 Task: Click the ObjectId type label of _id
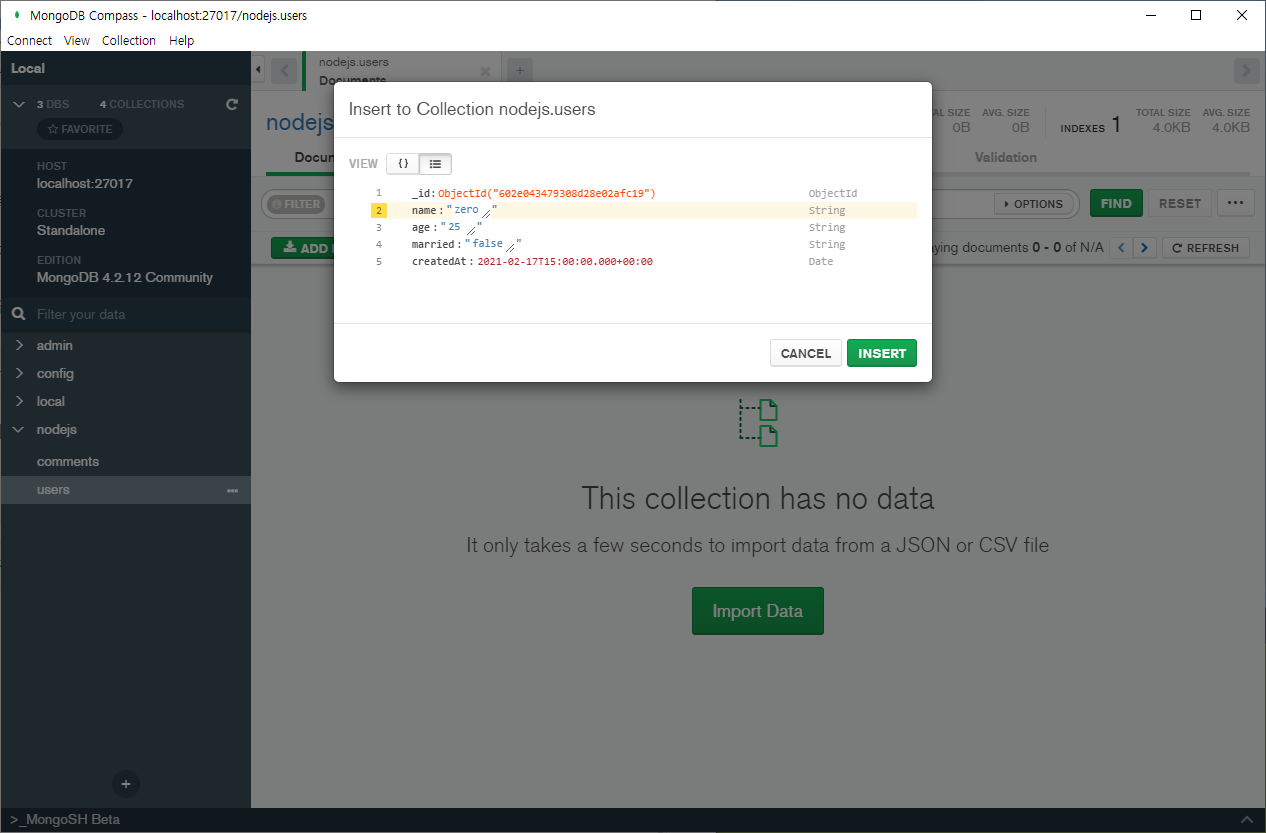[x=833, y=193]
